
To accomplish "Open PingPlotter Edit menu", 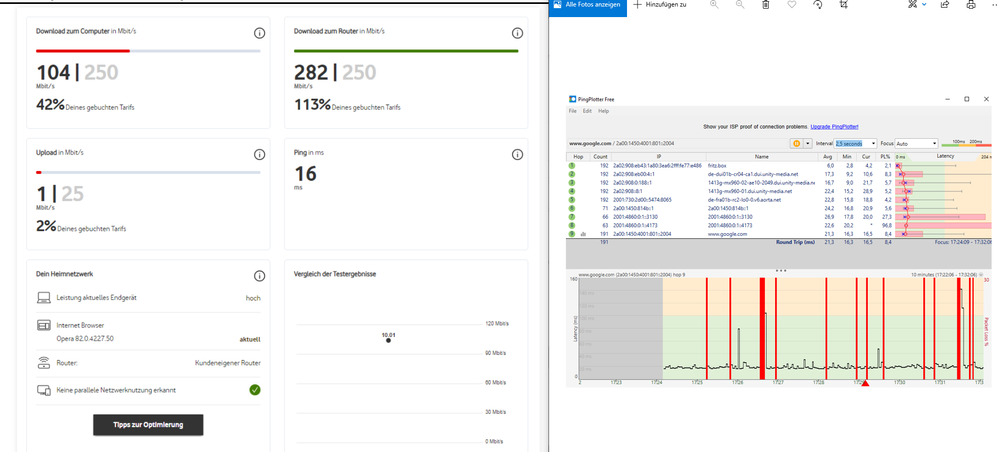I will coord(587,111).
